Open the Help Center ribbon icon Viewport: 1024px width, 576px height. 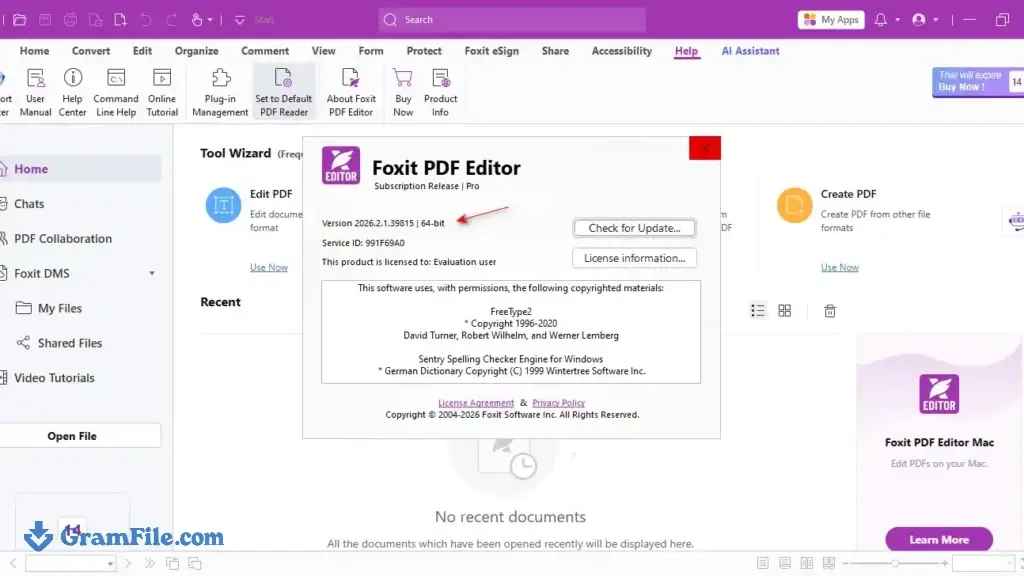72,92
